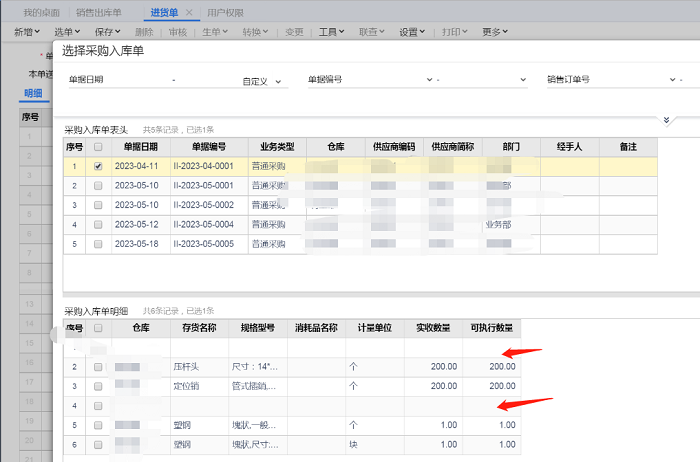700x462 pixels.
Task: Select all rows via the 采购入库单表头 header checkbox
Action: [x=98, y=147]
